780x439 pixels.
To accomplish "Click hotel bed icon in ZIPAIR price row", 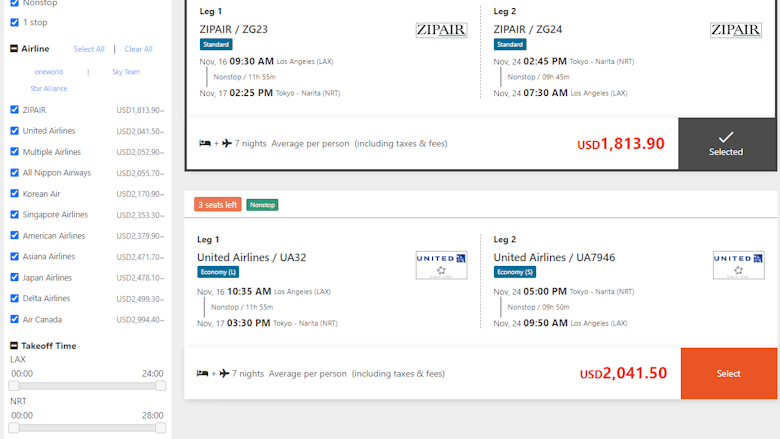I will click(204, 143).
